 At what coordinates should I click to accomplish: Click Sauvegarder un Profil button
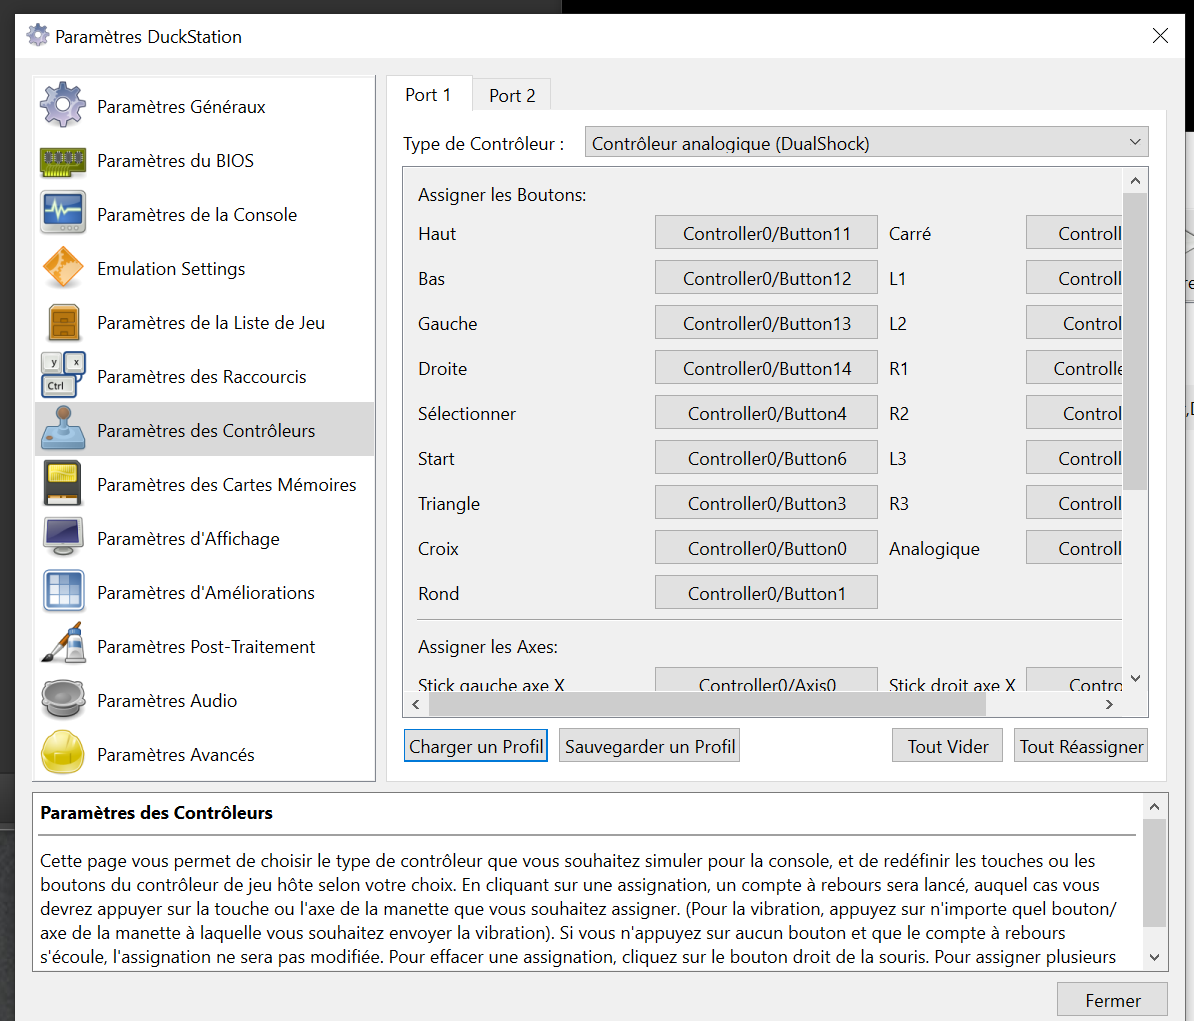click(650, 746)
